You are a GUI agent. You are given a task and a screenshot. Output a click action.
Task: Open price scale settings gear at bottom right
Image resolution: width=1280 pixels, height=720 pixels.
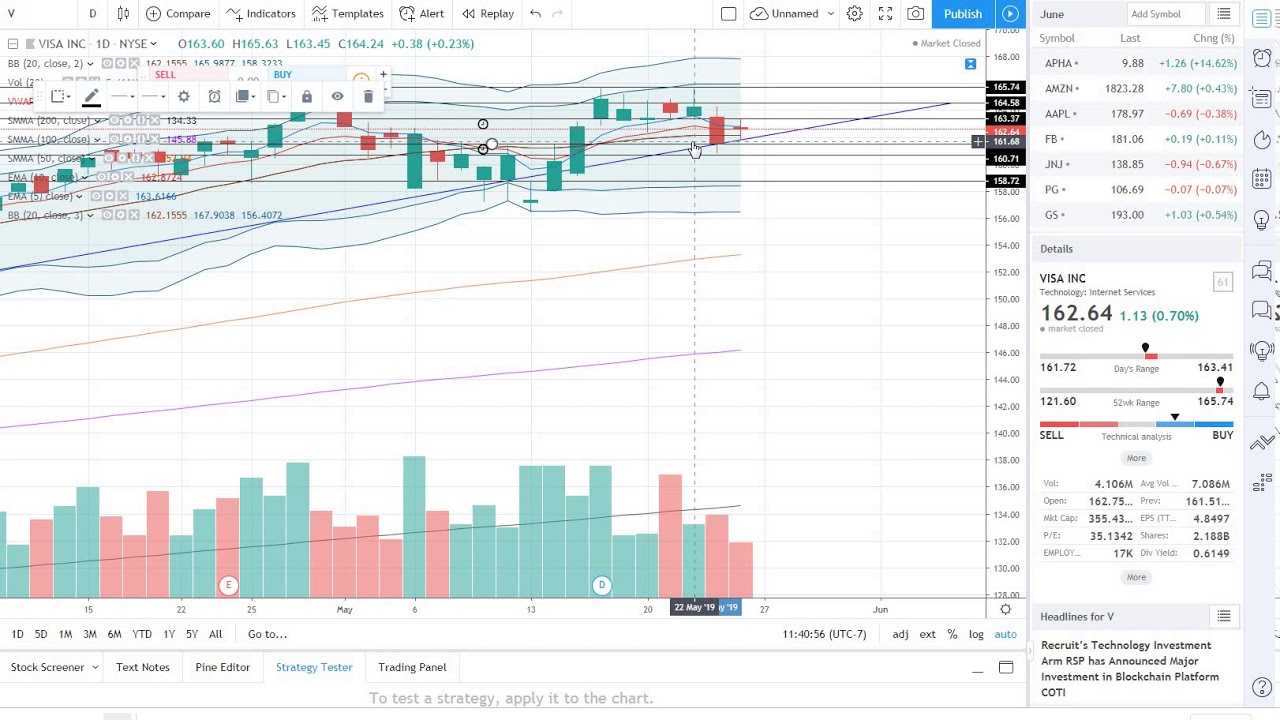1005,609
